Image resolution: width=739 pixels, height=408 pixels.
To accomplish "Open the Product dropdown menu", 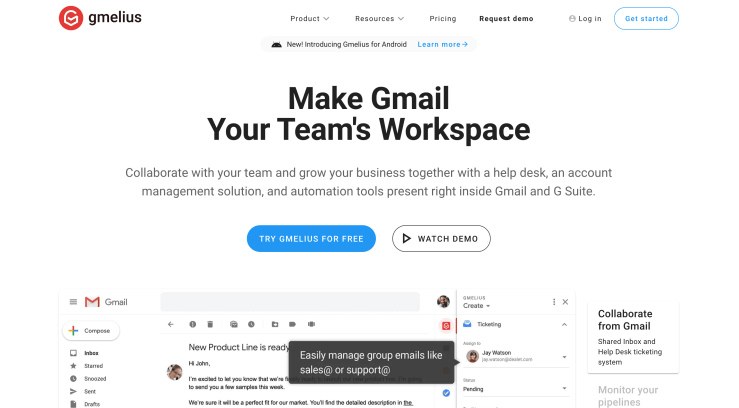I will (310, 18).
